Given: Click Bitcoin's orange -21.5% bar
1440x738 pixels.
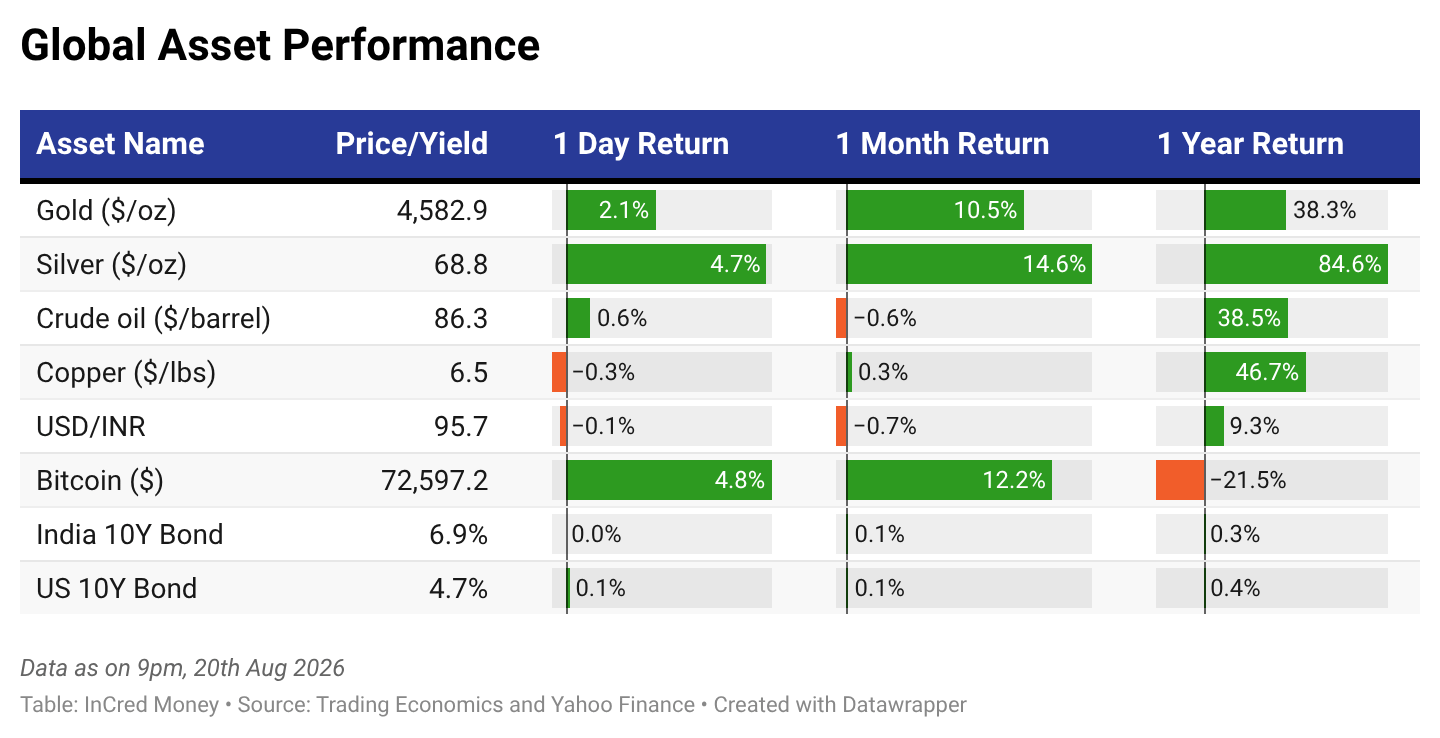Looking at the screenshot, I should tap(1180, 480).
